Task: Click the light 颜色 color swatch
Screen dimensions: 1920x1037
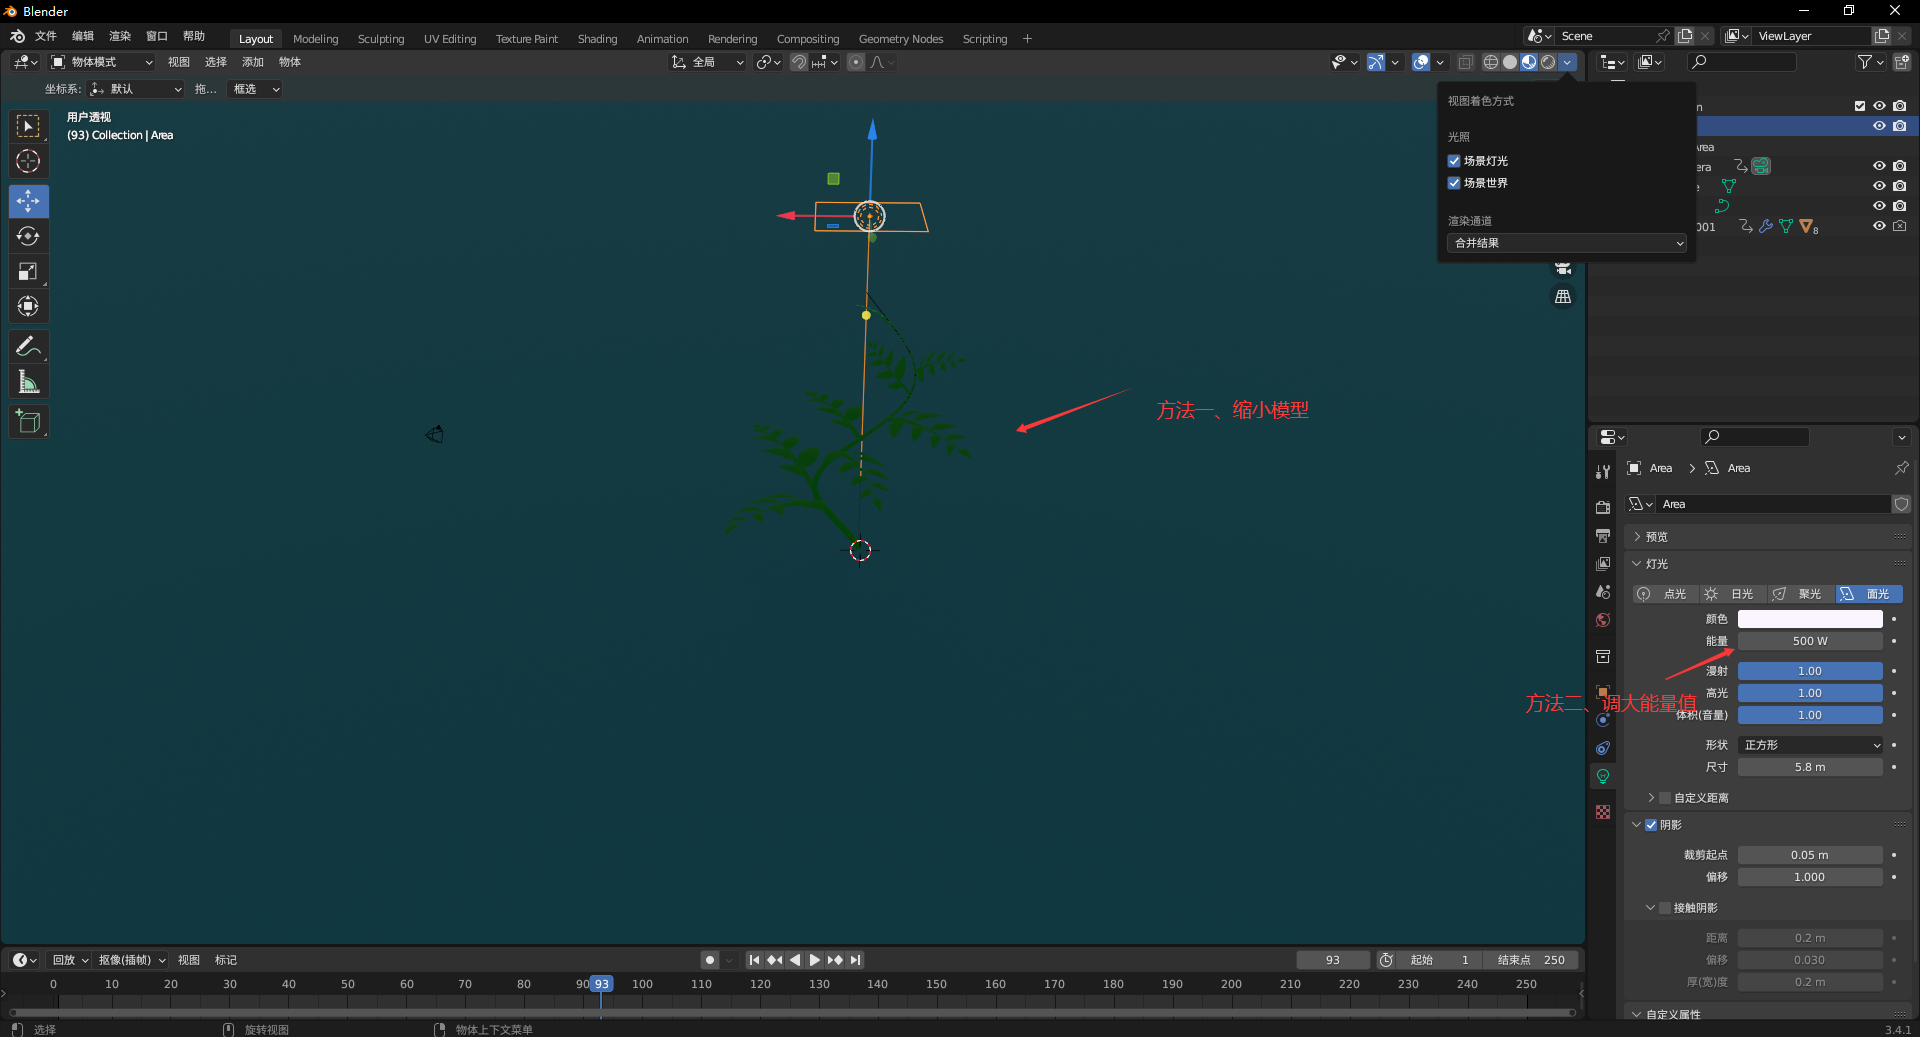Action: coord(1810,619)
